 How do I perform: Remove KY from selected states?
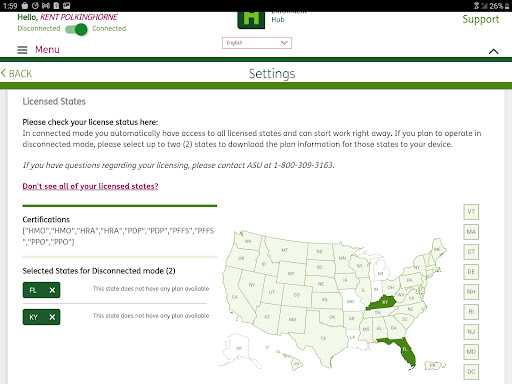tap(52, 317)
